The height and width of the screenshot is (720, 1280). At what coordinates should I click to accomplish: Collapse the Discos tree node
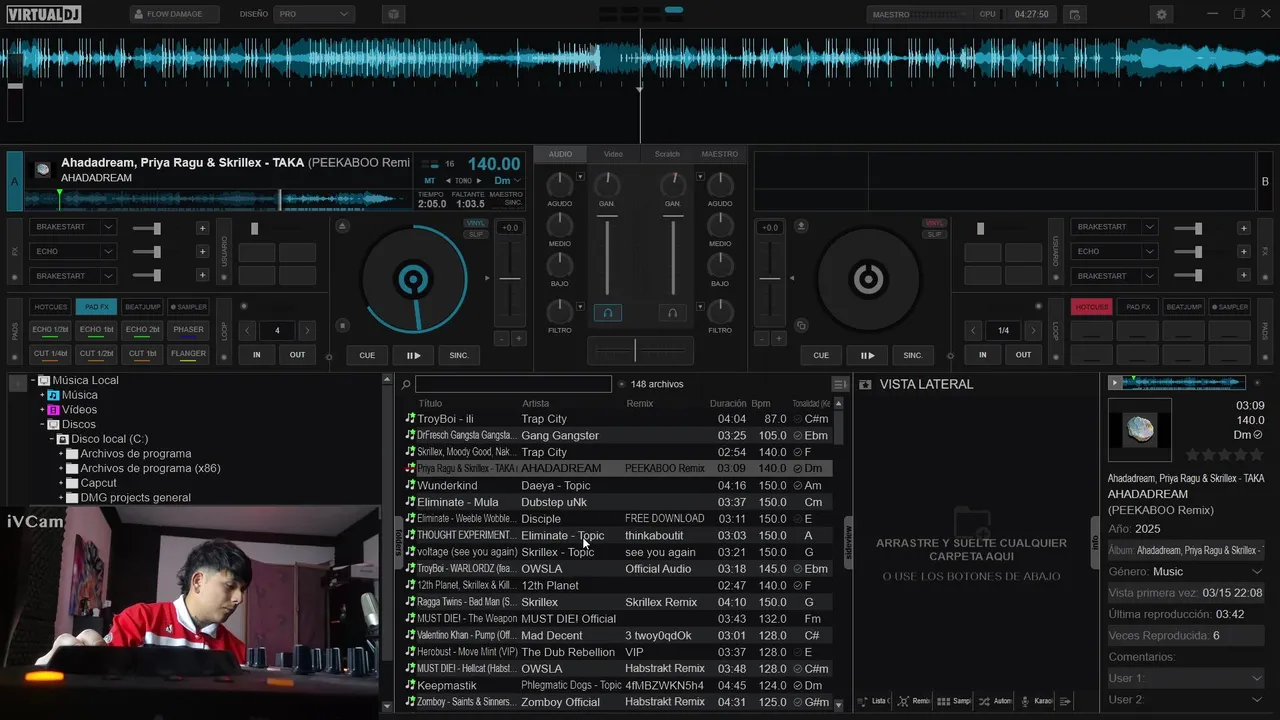43,424
